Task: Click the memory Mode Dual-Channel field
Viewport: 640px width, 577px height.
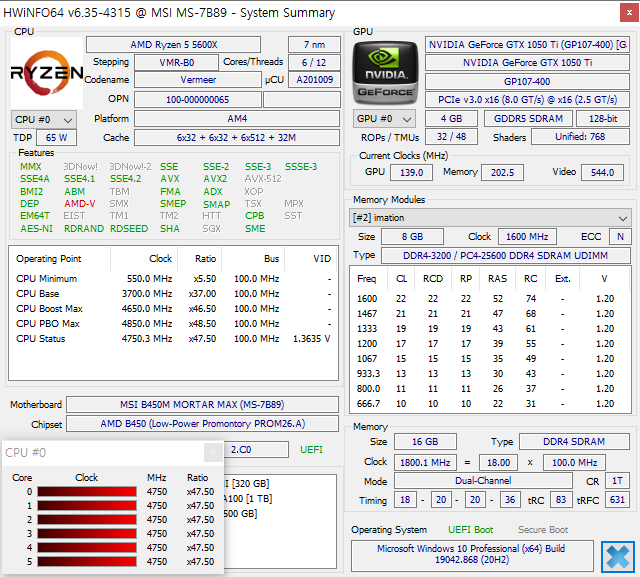Action: 483,481
